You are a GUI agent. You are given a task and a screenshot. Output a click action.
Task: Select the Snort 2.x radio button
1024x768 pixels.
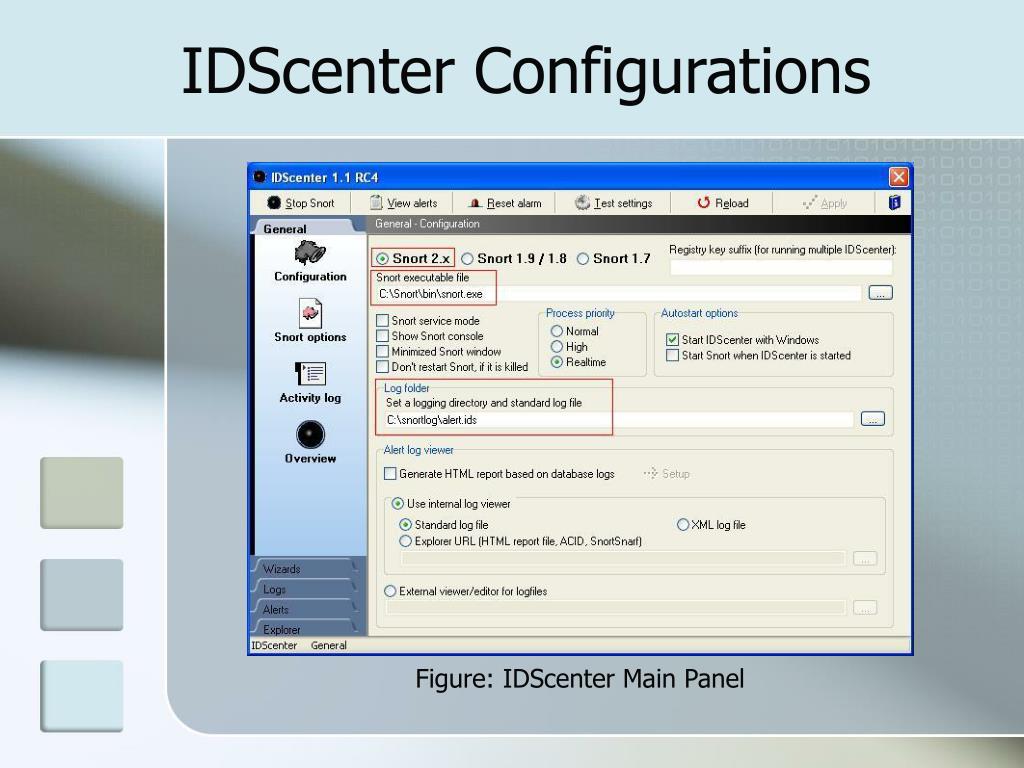[383, 259]
